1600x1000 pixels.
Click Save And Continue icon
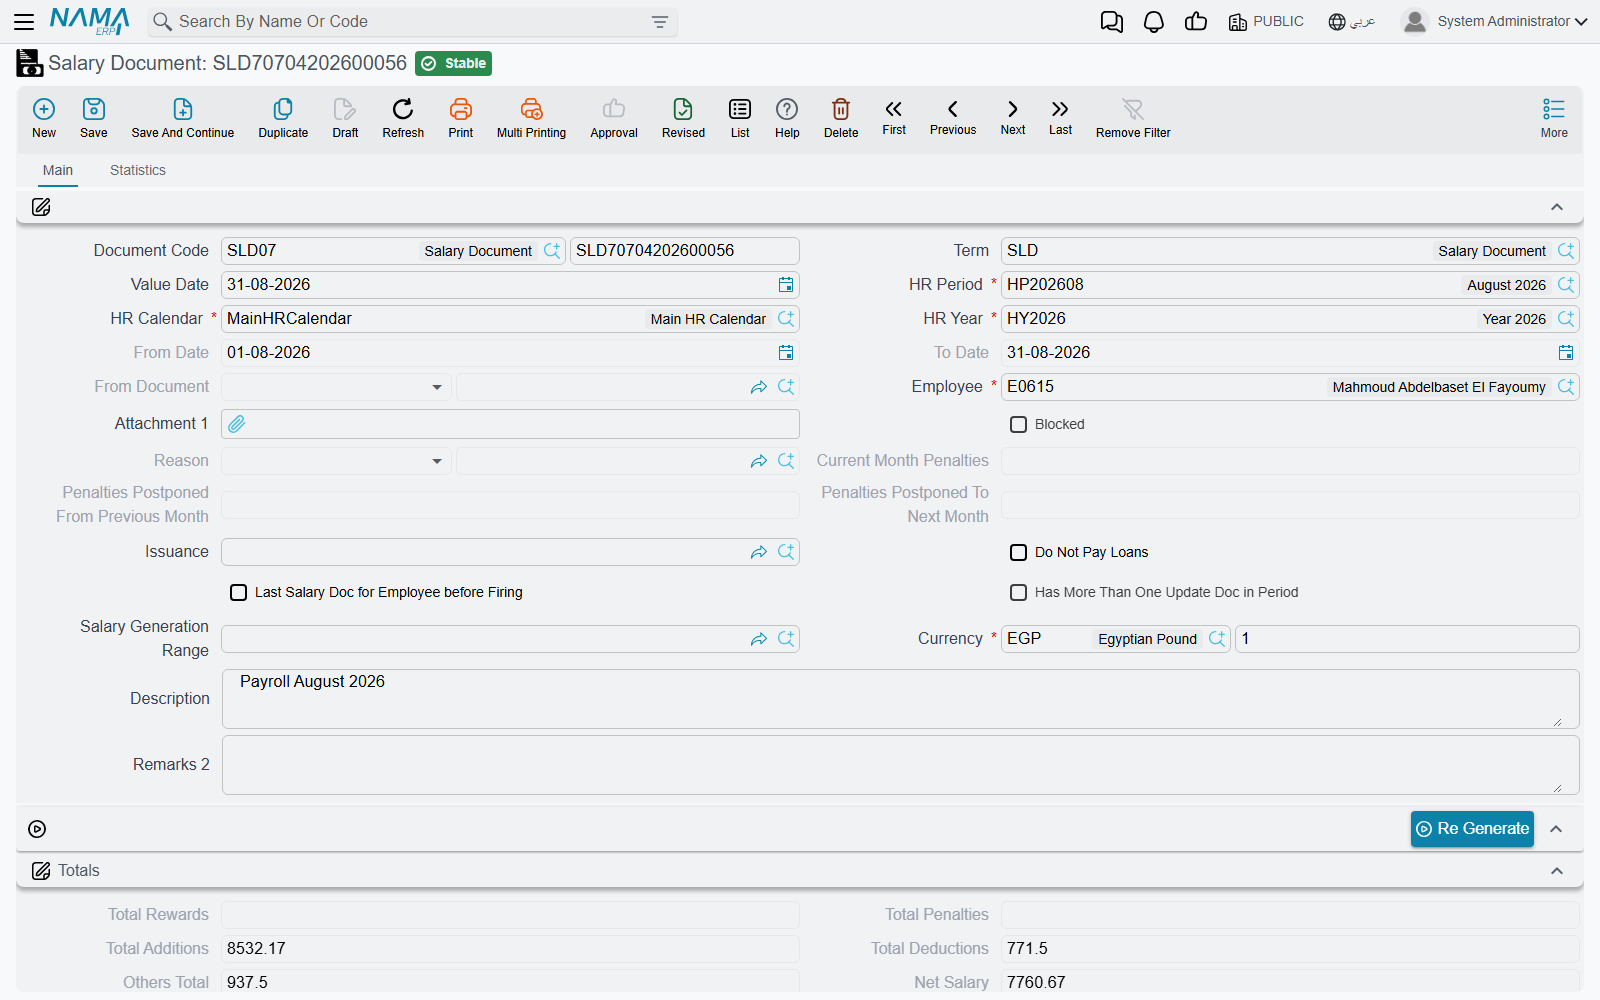point(183,118)
